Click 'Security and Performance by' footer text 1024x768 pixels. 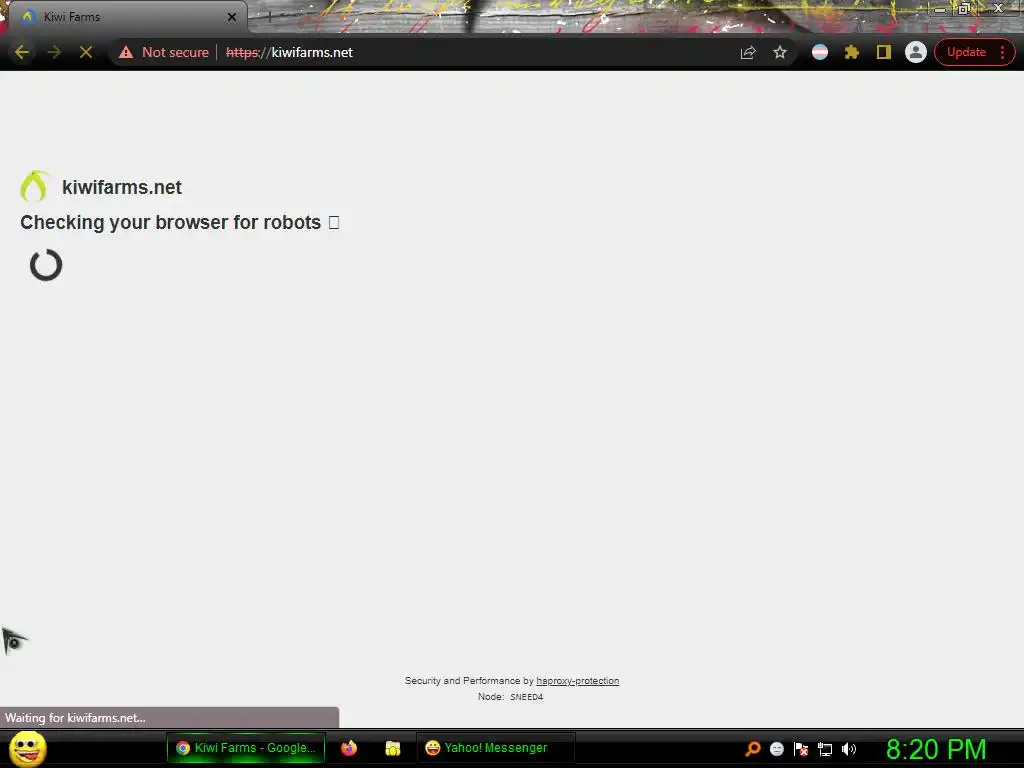tap(469, 680)
